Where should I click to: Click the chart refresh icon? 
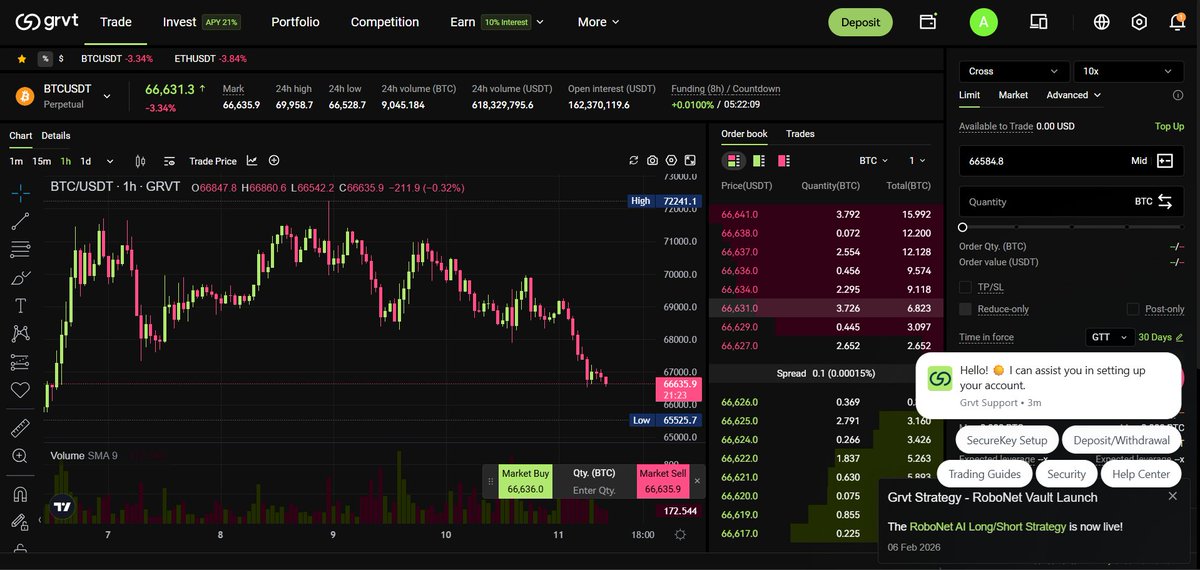[633, 160]
